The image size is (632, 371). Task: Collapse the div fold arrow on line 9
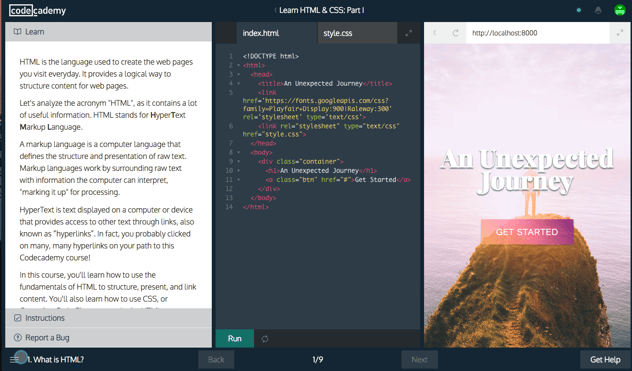pyautogui.click(x=239, y=161)
